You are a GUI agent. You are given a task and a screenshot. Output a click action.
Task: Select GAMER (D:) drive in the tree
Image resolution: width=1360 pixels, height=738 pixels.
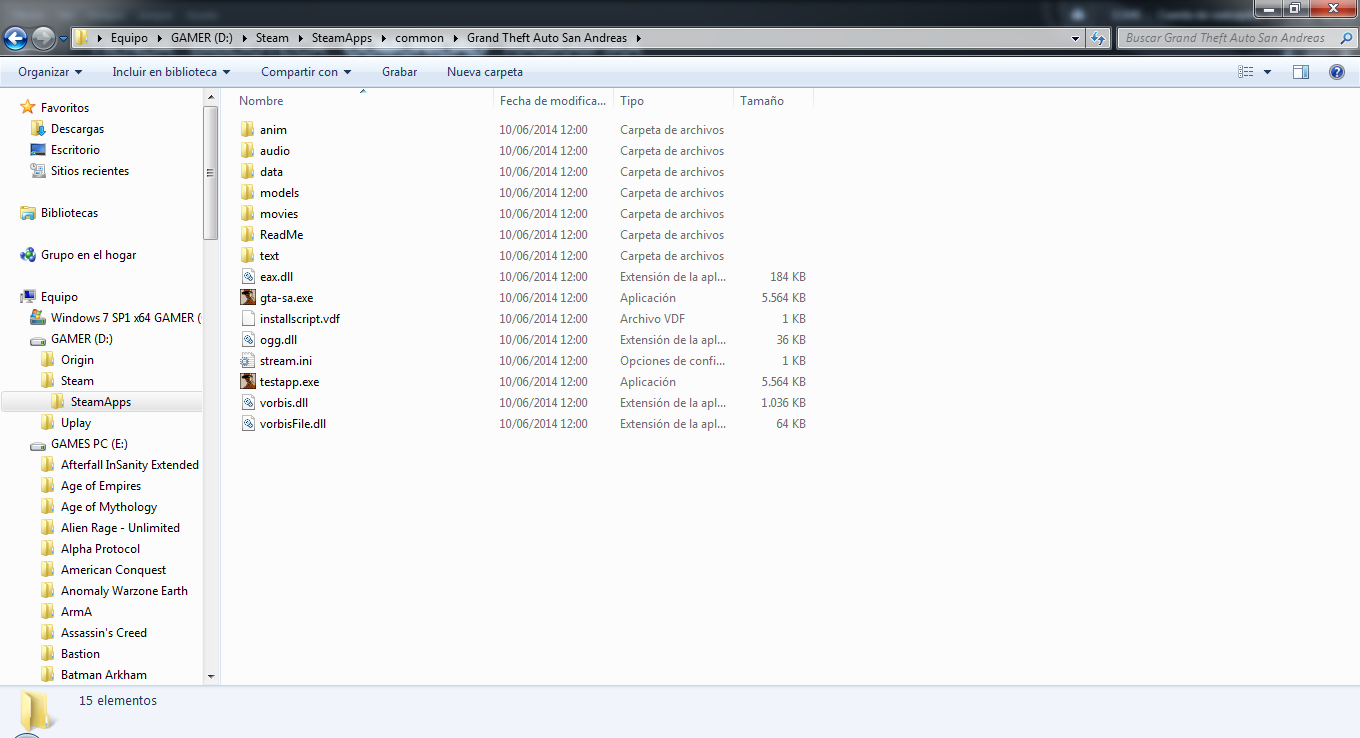coord(81,339)
